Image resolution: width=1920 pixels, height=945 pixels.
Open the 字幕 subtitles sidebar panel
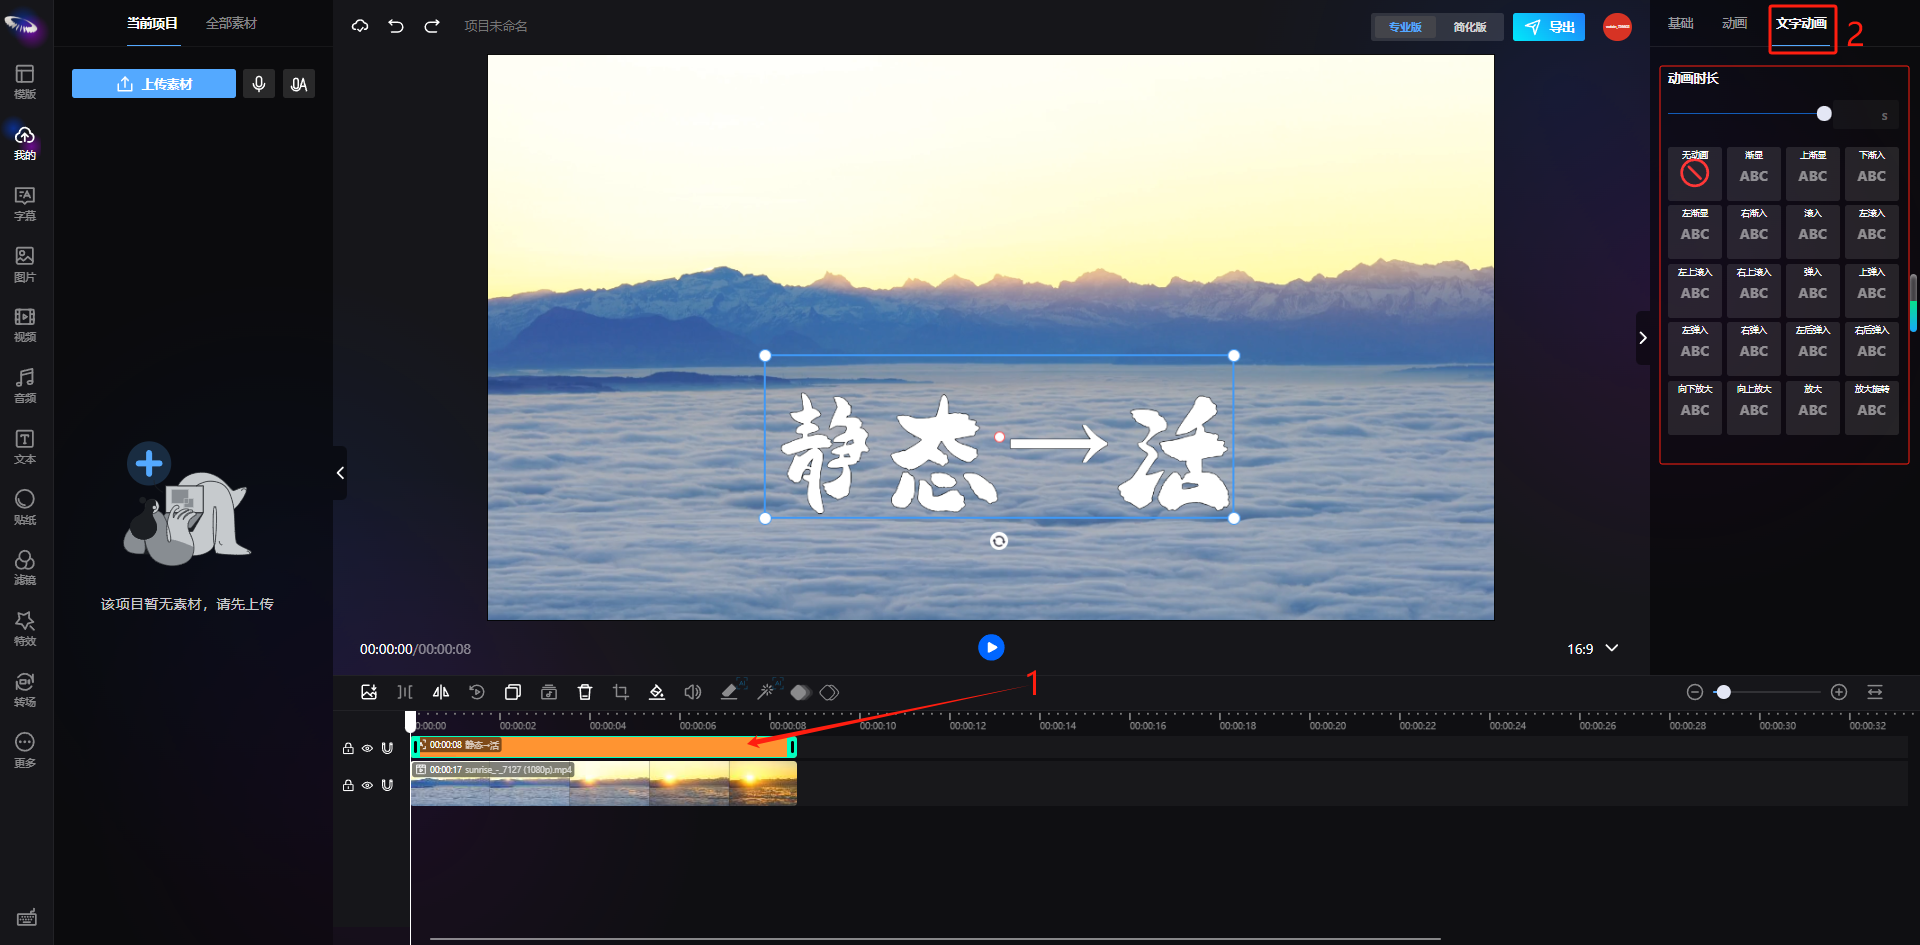tap(25, 204)
